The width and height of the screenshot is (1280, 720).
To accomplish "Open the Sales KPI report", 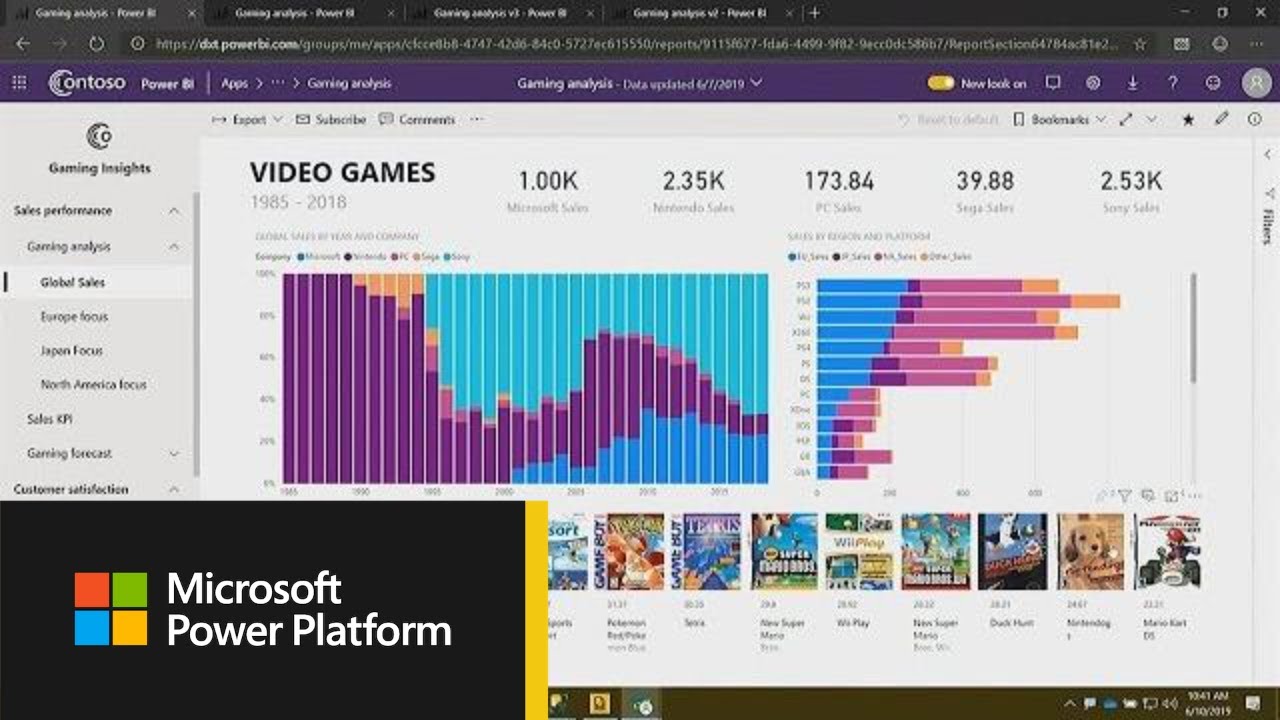I will point(49,420).
